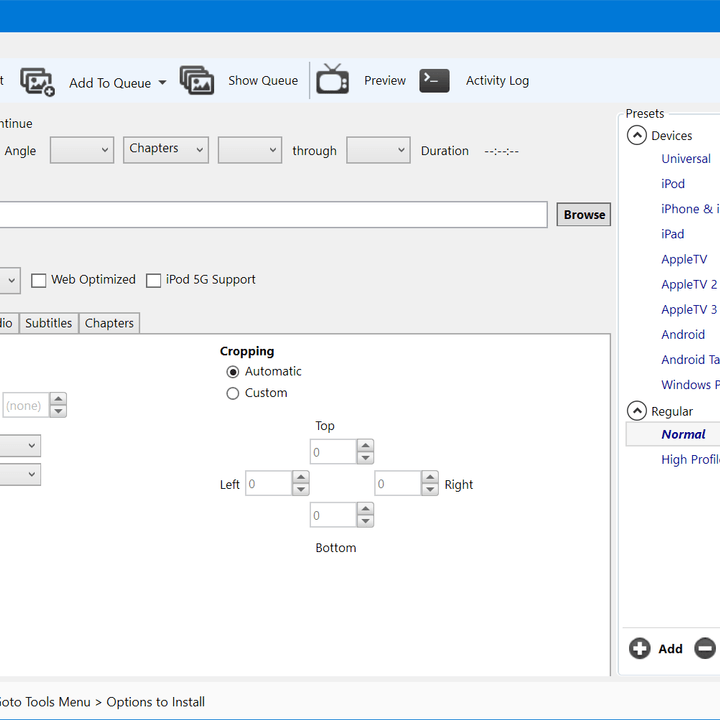The image size is (720, 720).
Task: Click the Preview television icon
Action: click(332, 79)
